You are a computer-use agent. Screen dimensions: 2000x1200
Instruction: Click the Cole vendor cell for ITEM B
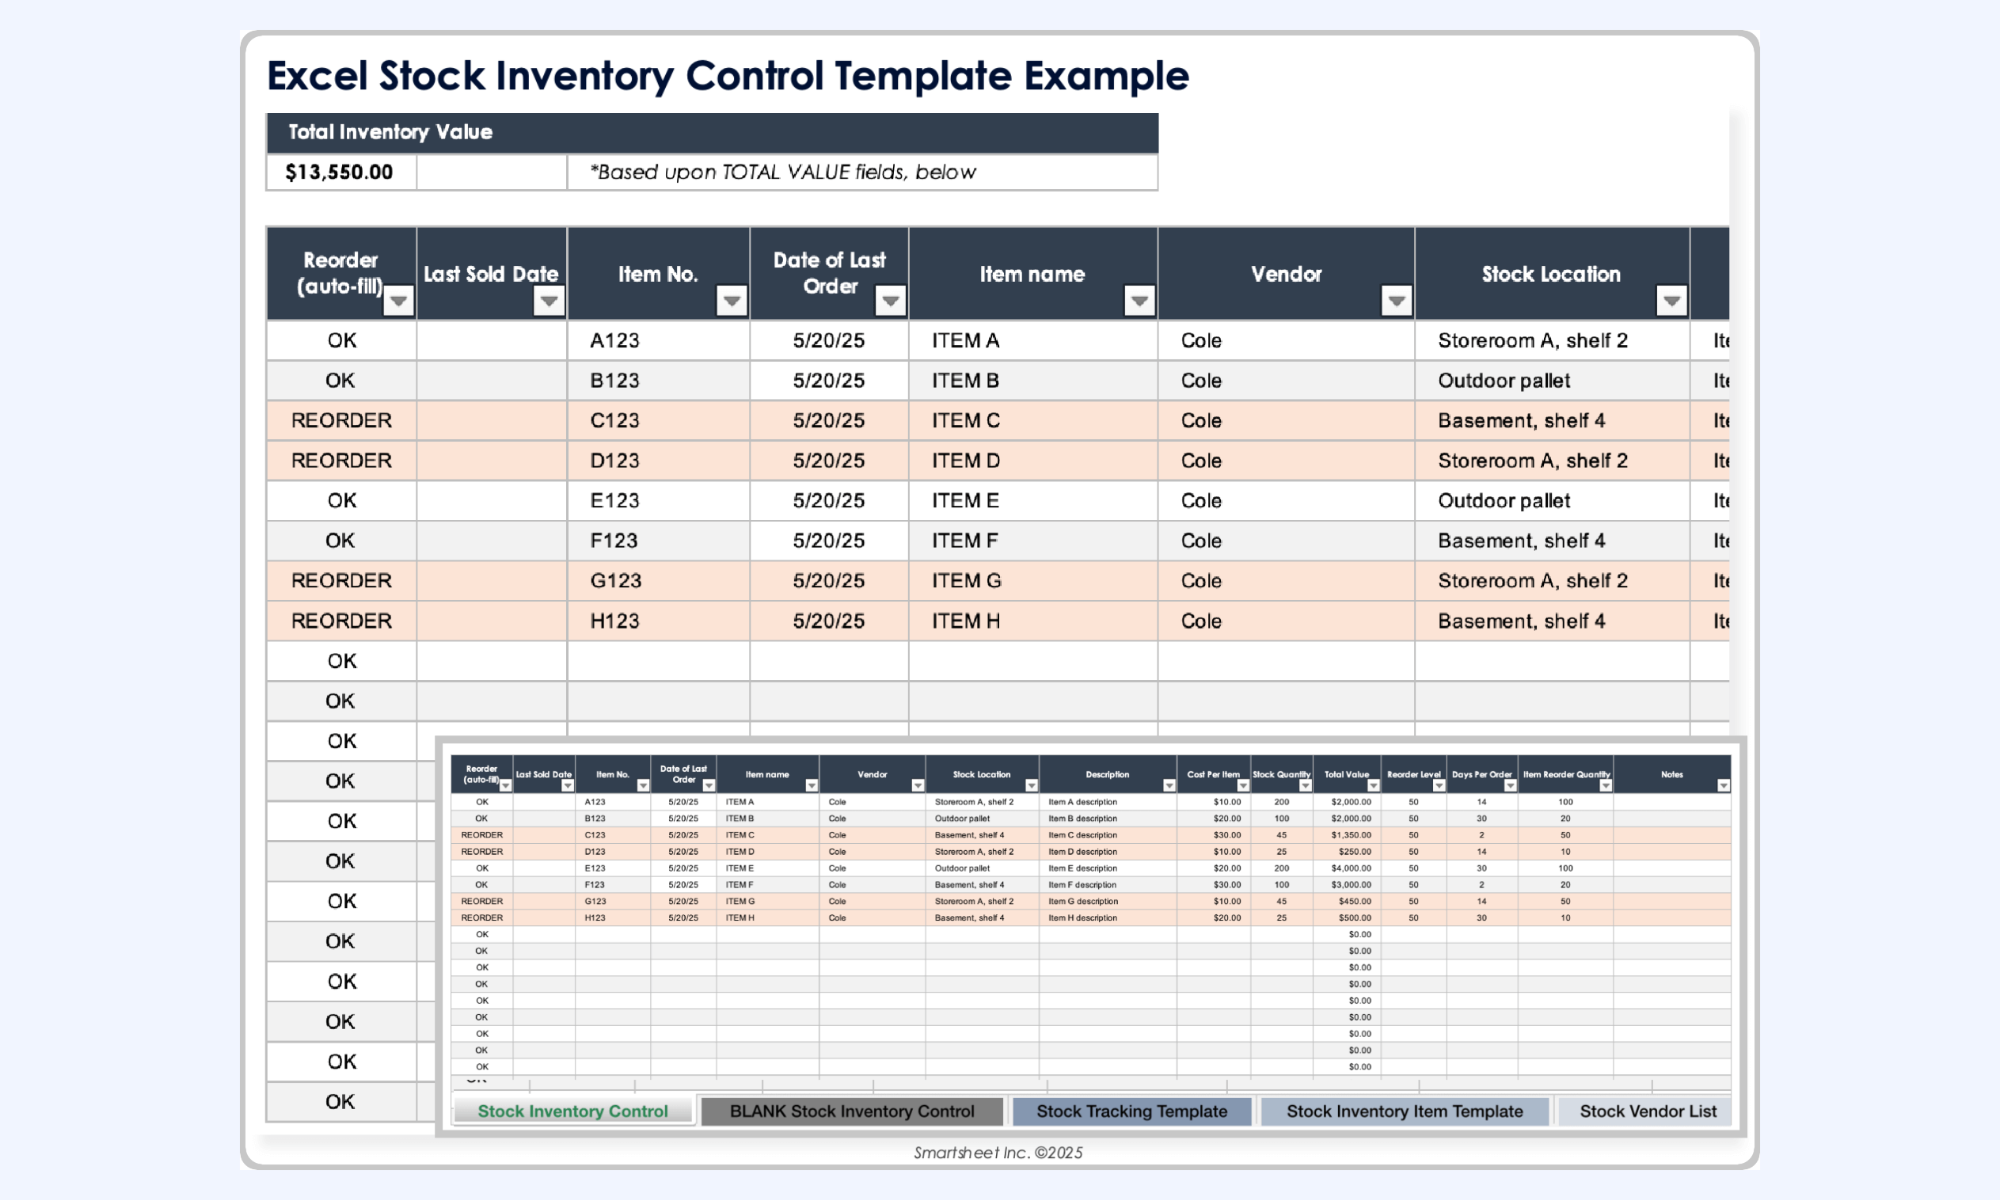pos(1286,380)
